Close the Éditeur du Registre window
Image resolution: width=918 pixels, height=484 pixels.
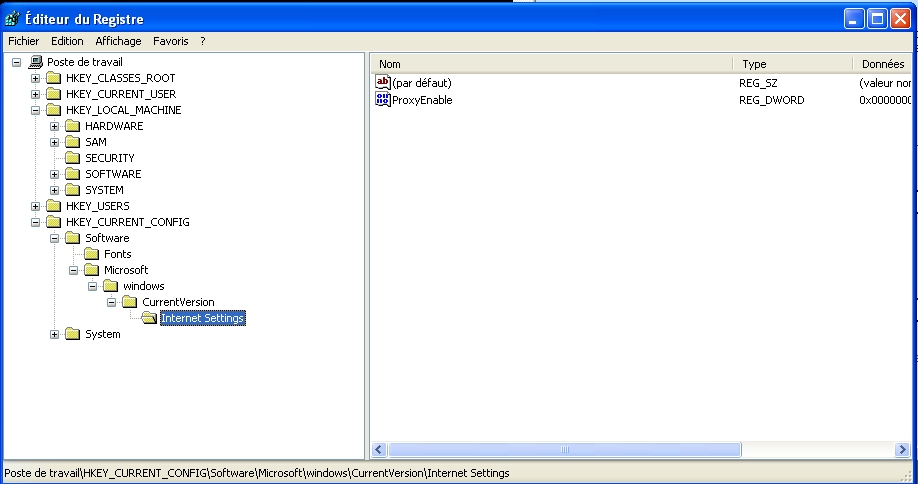pyautogui.click(x=900, y=19)
